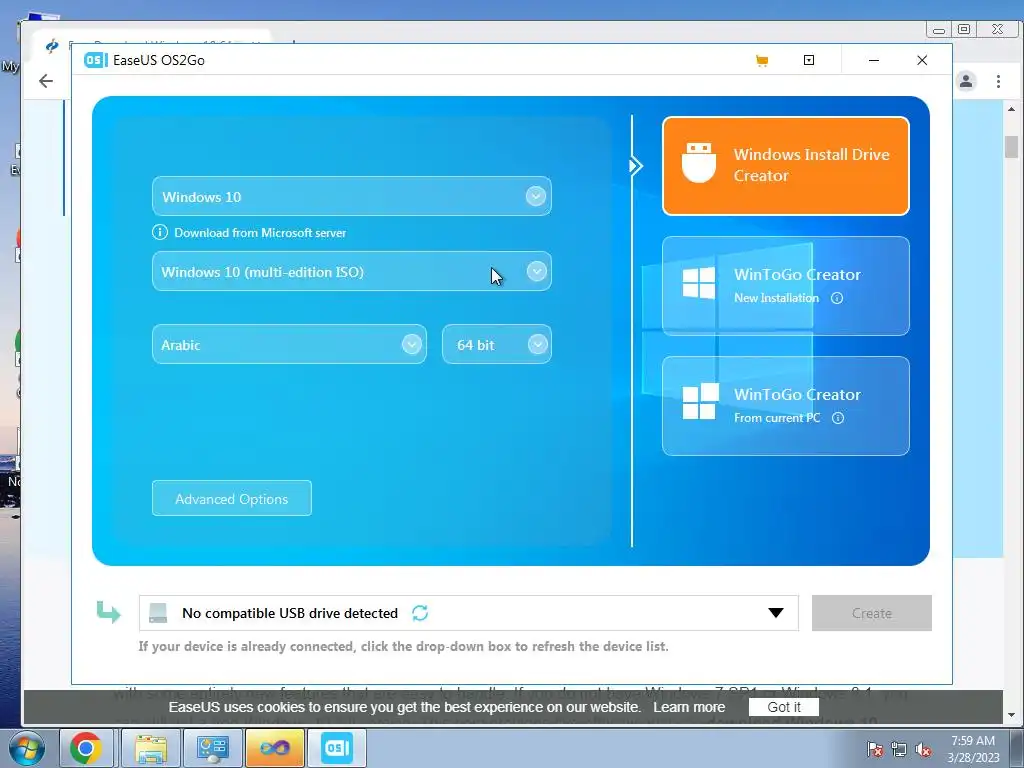Switch to the orange infinity taskbar app
Viewport: 1024px width, 768px height.
274,748
